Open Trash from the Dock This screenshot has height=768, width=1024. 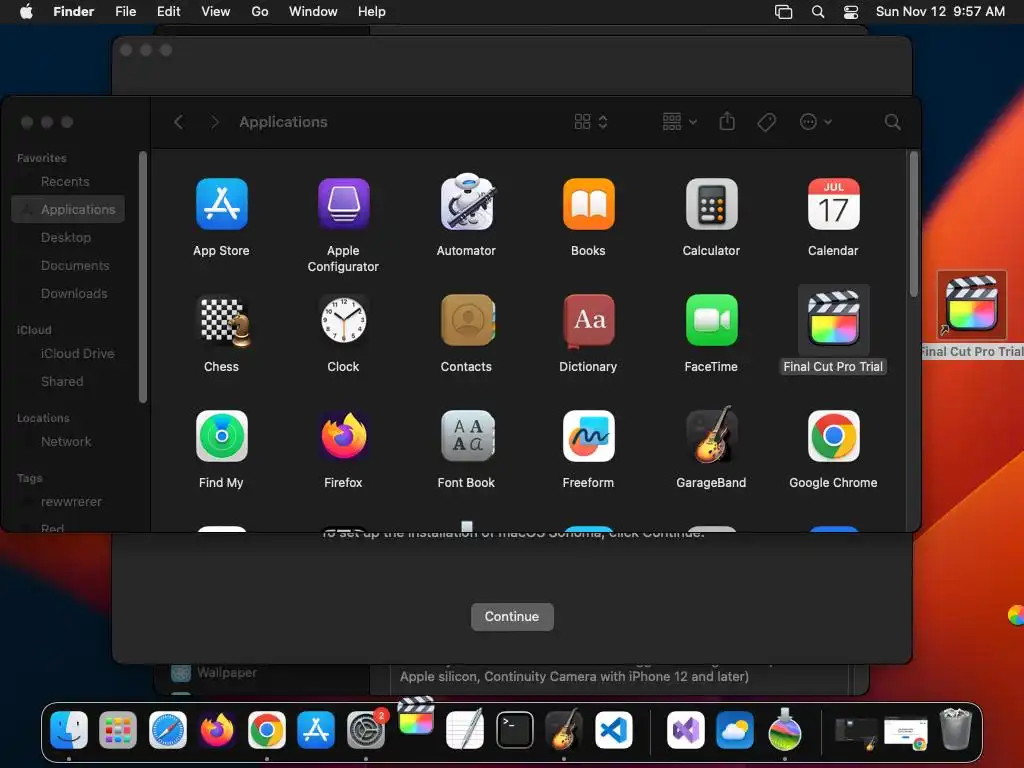[x=955, y=729]
